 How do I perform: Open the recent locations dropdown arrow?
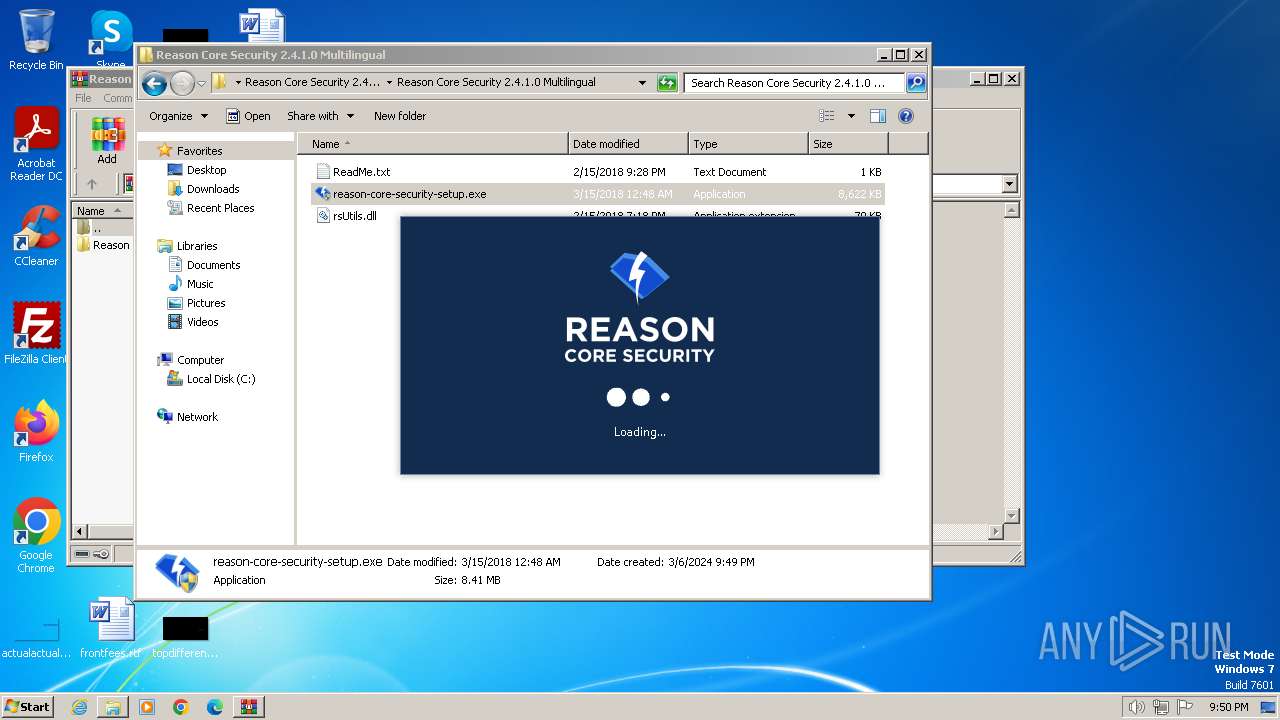click(x=201, y=84)
